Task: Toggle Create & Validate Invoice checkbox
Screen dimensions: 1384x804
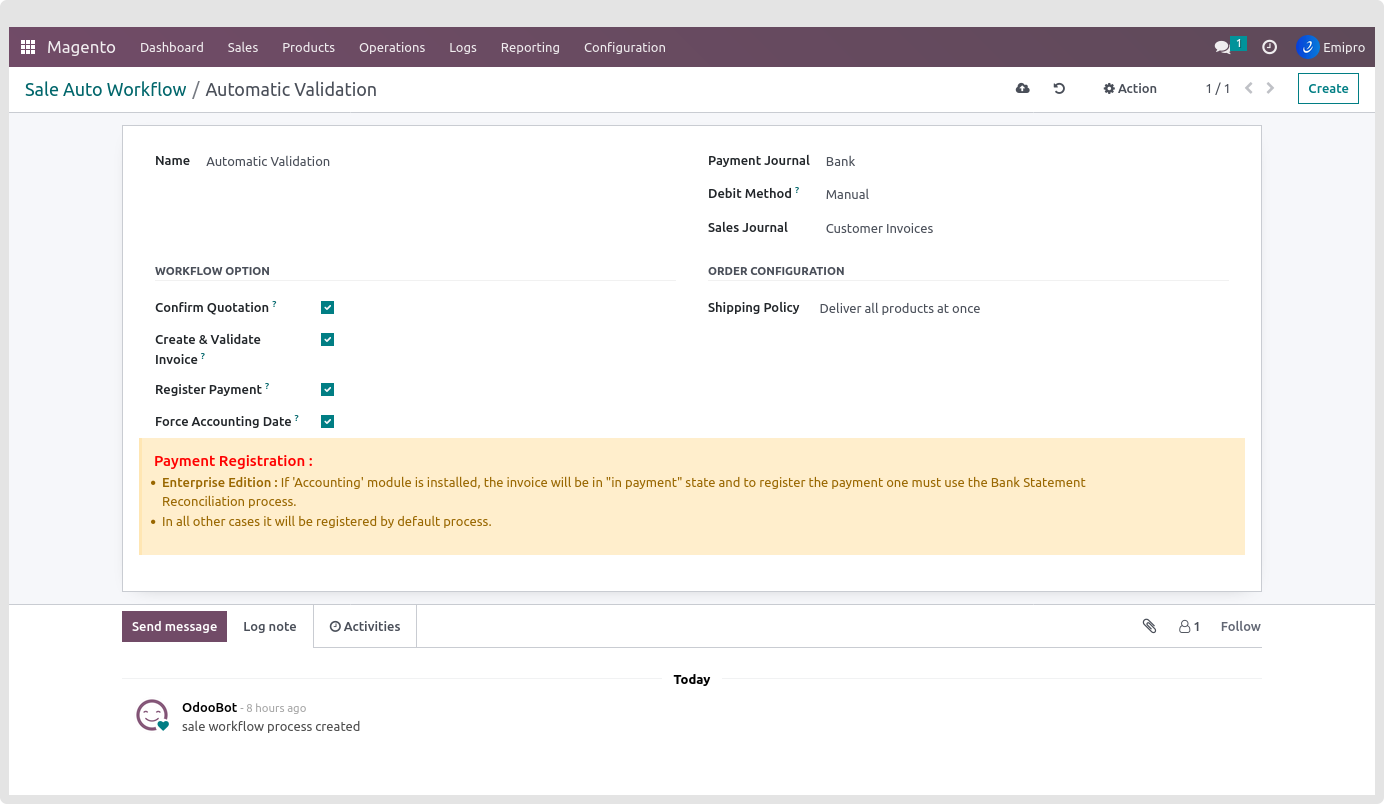Action: click(x=327, y=340)
